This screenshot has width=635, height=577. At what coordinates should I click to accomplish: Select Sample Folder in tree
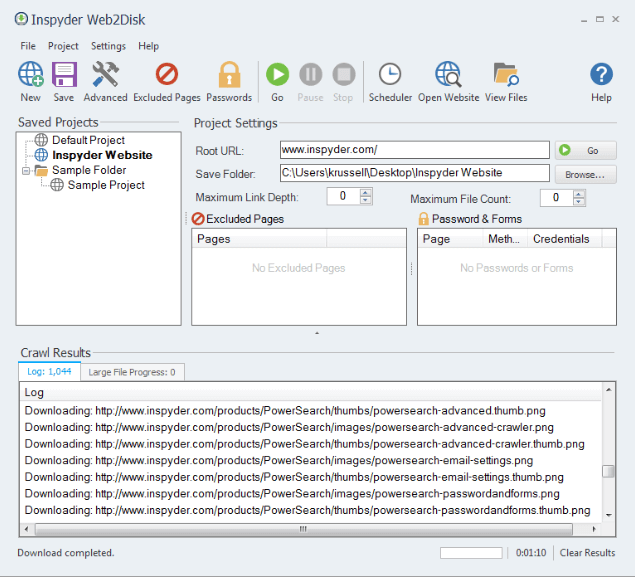coord(89,170)
